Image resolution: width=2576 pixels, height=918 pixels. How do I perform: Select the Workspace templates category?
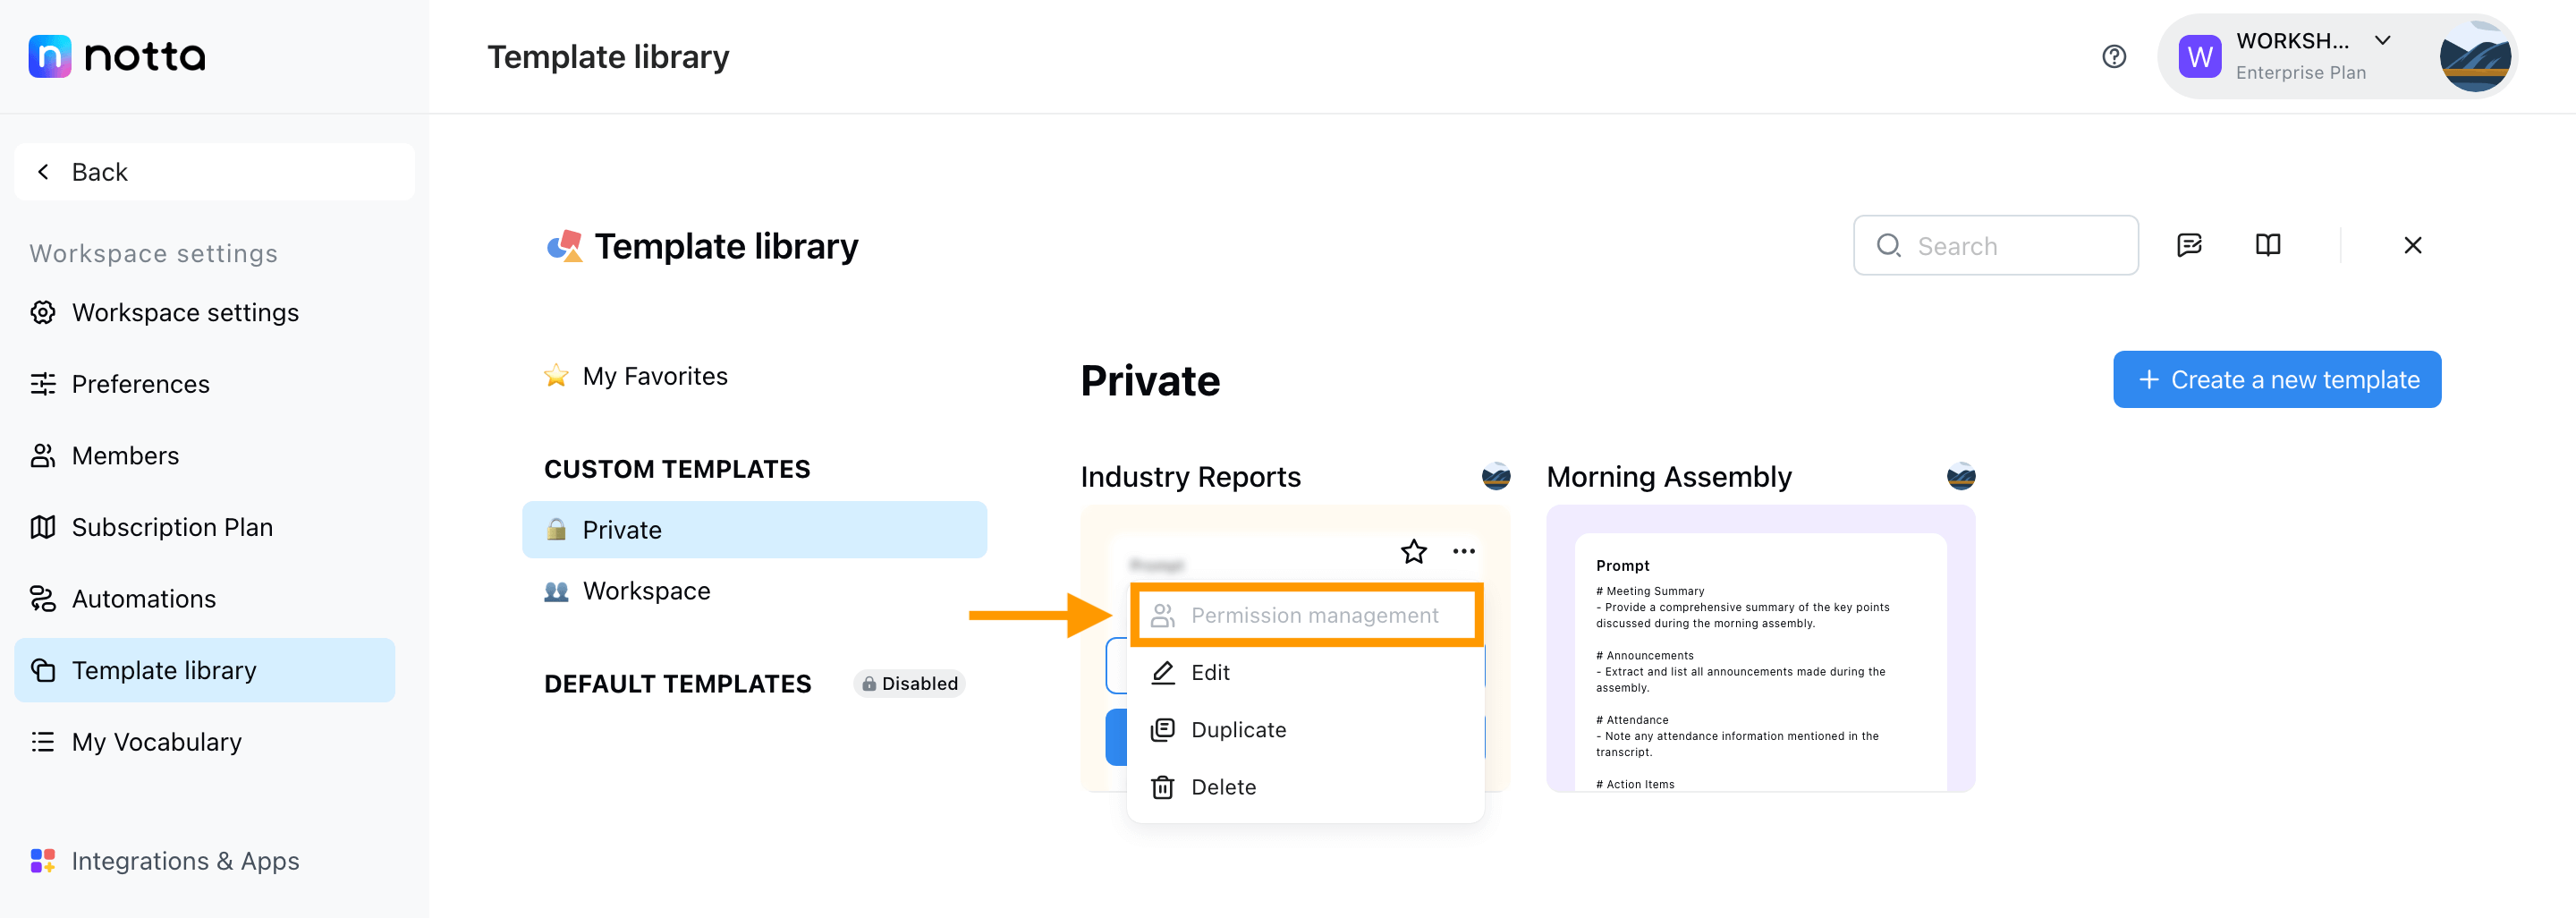tap(754, 591)
